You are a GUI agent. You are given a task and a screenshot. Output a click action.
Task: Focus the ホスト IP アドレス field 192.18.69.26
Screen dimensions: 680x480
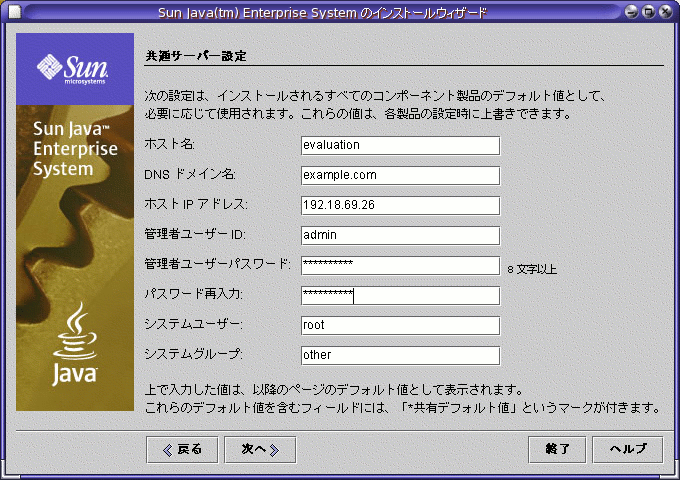pyautogui.click(x=400, y=206)
